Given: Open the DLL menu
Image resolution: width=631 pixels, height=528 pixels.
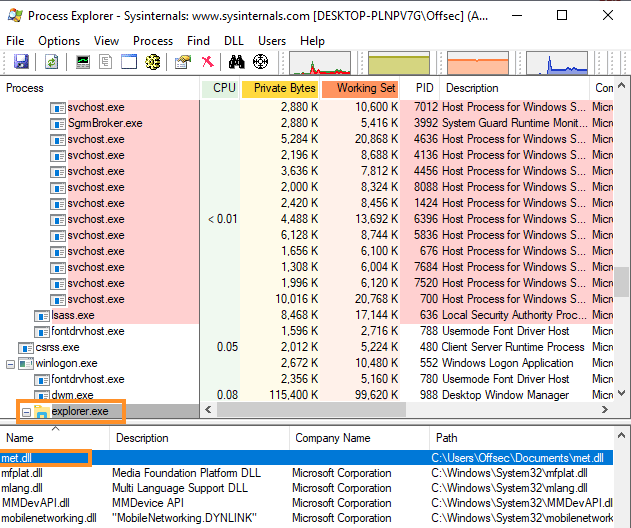Looking at the screenshot, I should pyautogui.click(x=234, y=41).
